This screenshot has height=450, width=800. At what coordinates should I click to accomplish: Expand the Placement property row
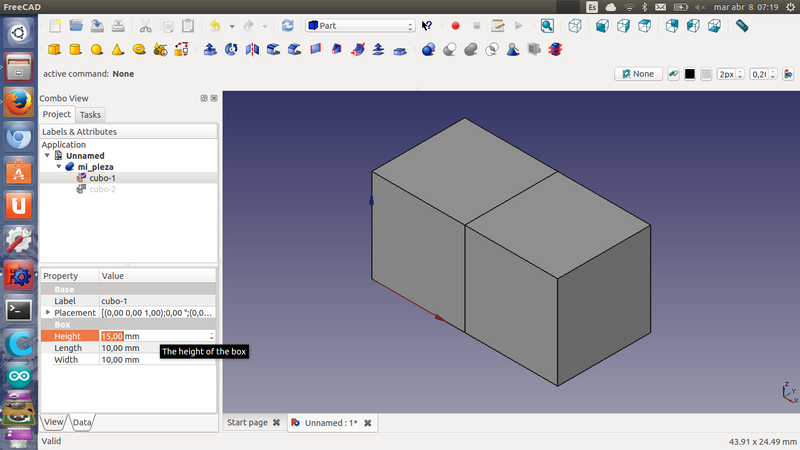[x=47, y=313]
